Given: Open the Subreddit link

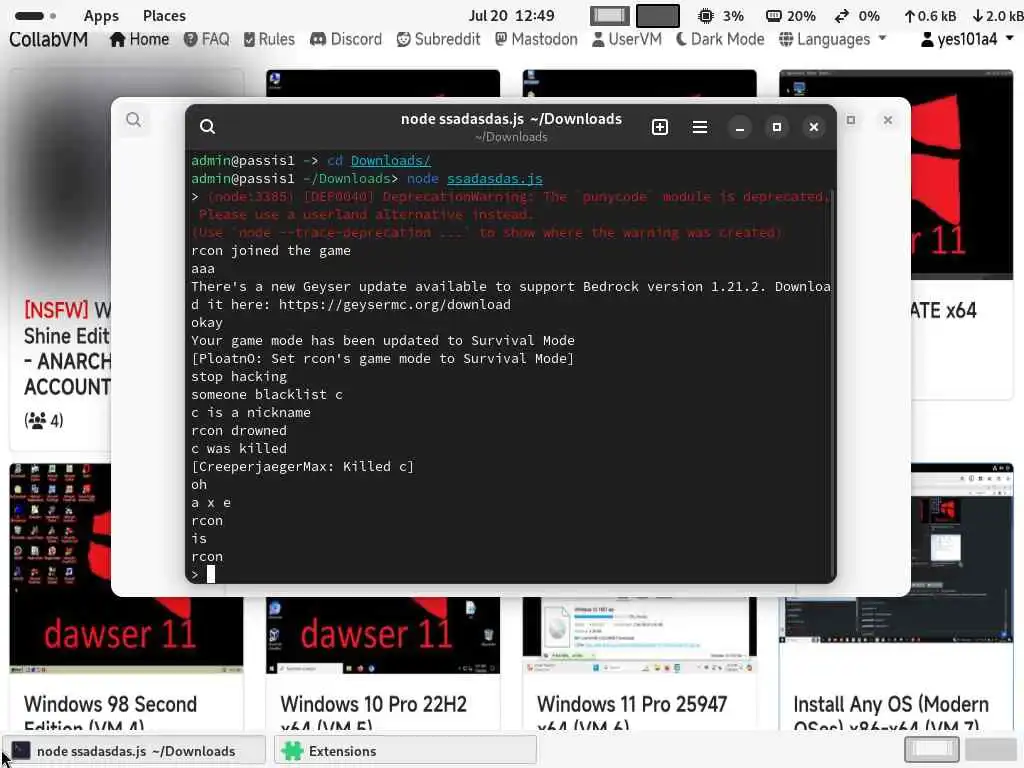Looking at the screenshot, I should tap(438, 39).
